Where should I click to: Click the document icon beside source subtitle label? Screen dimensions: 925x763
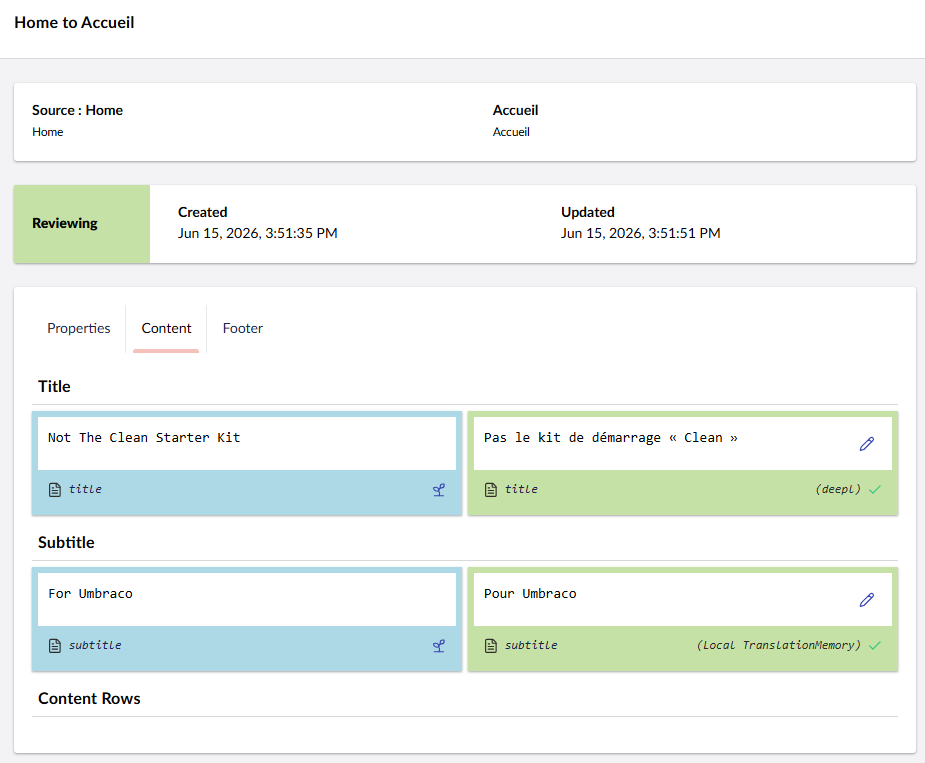point(54,646)
